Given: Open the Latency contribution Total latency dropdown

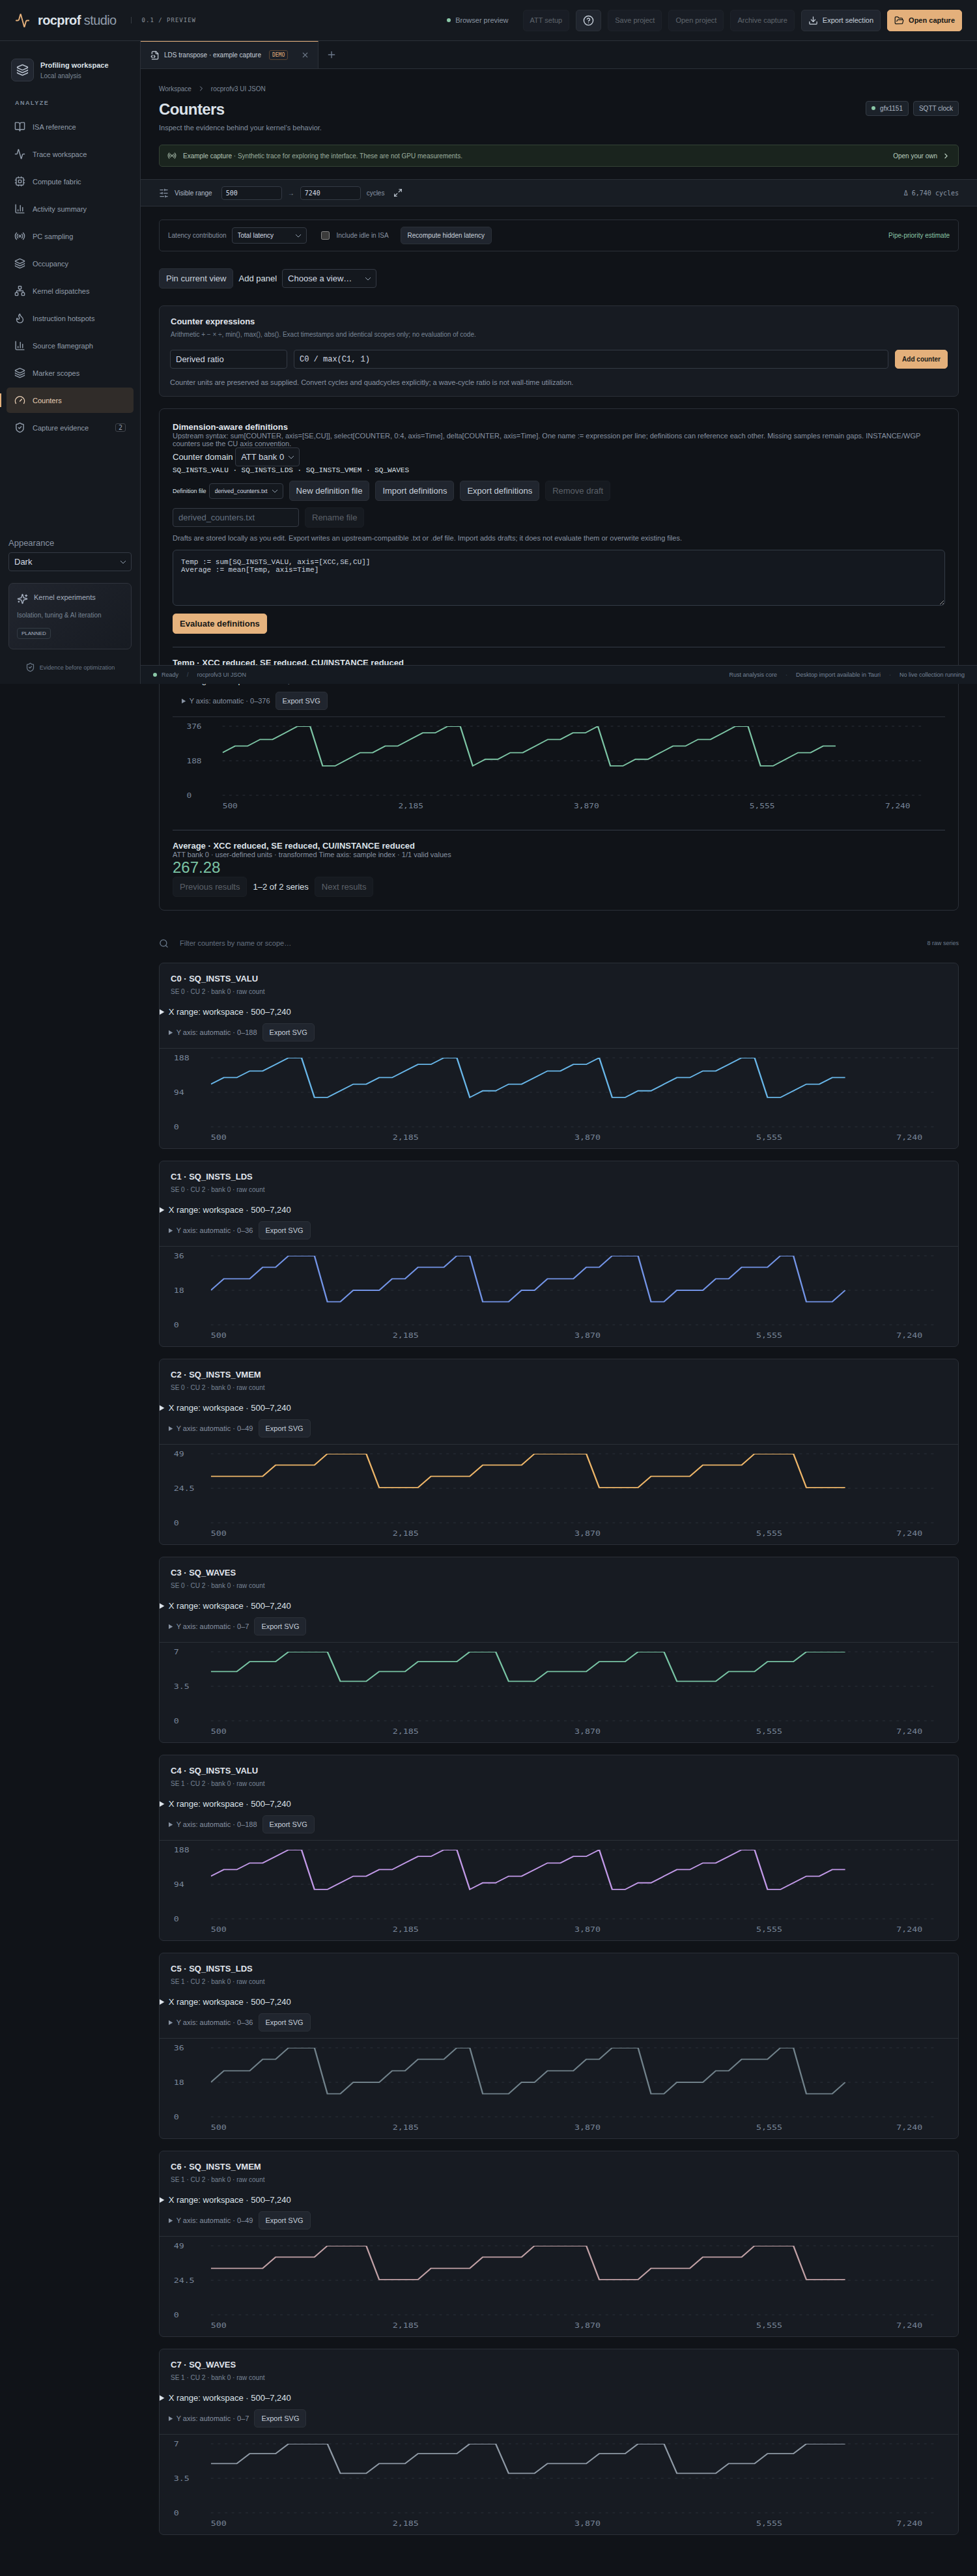Looking at the screenshot, I should pyautogui.click(x=269, y=235).
